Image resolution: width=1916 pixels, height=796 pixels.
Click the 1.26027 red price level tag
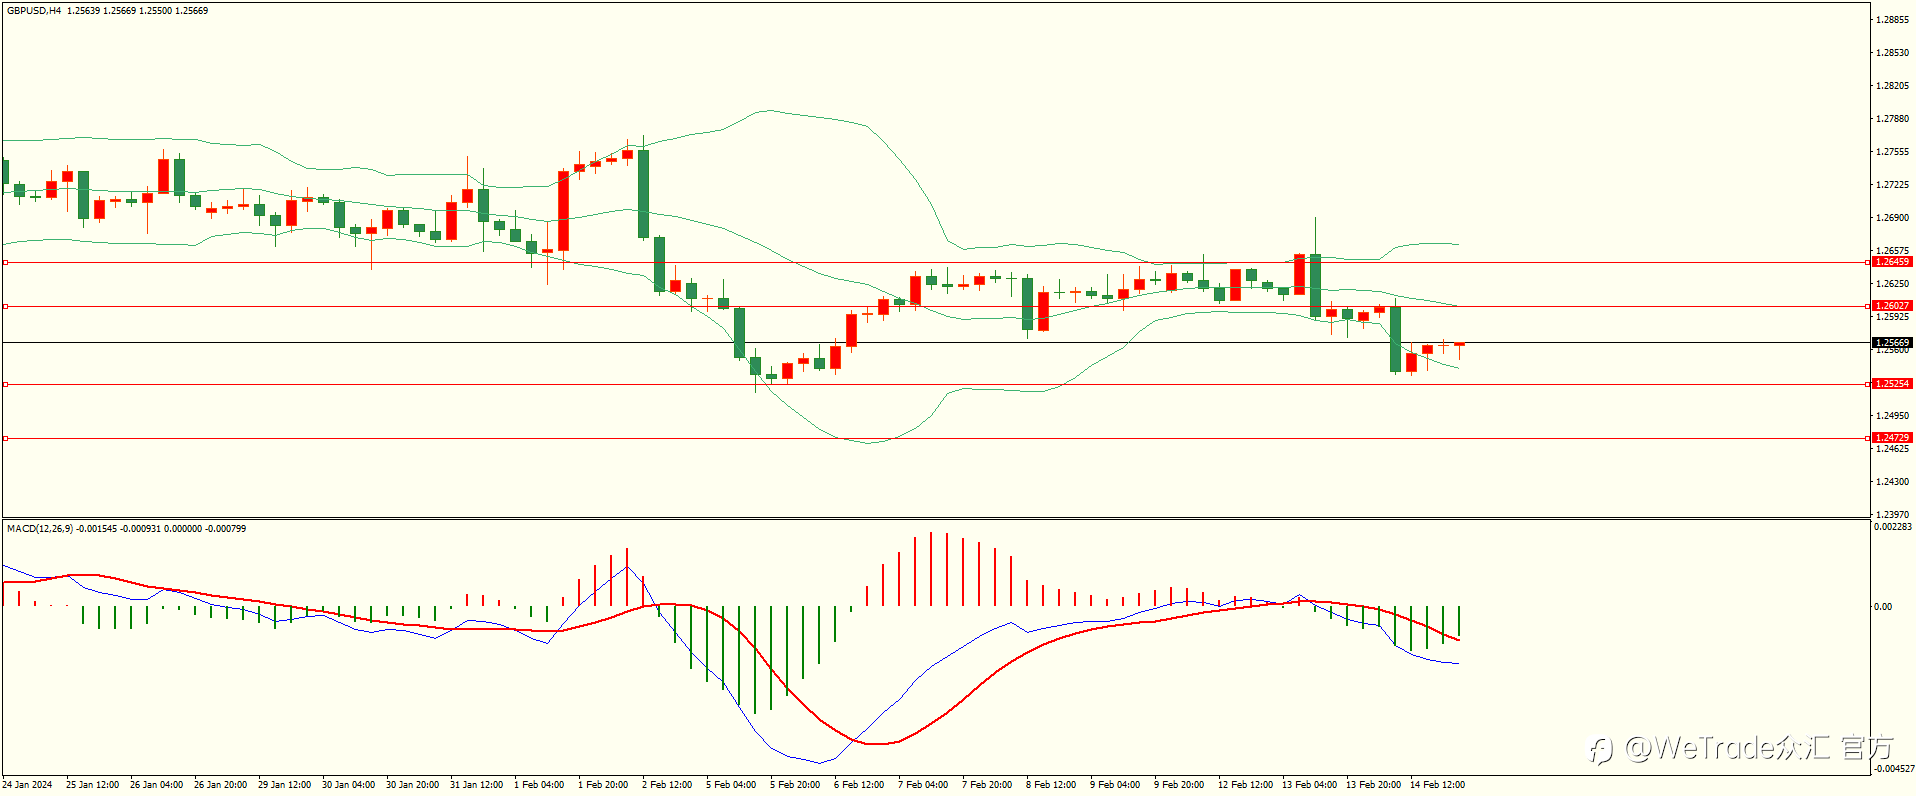(1892, 306)
